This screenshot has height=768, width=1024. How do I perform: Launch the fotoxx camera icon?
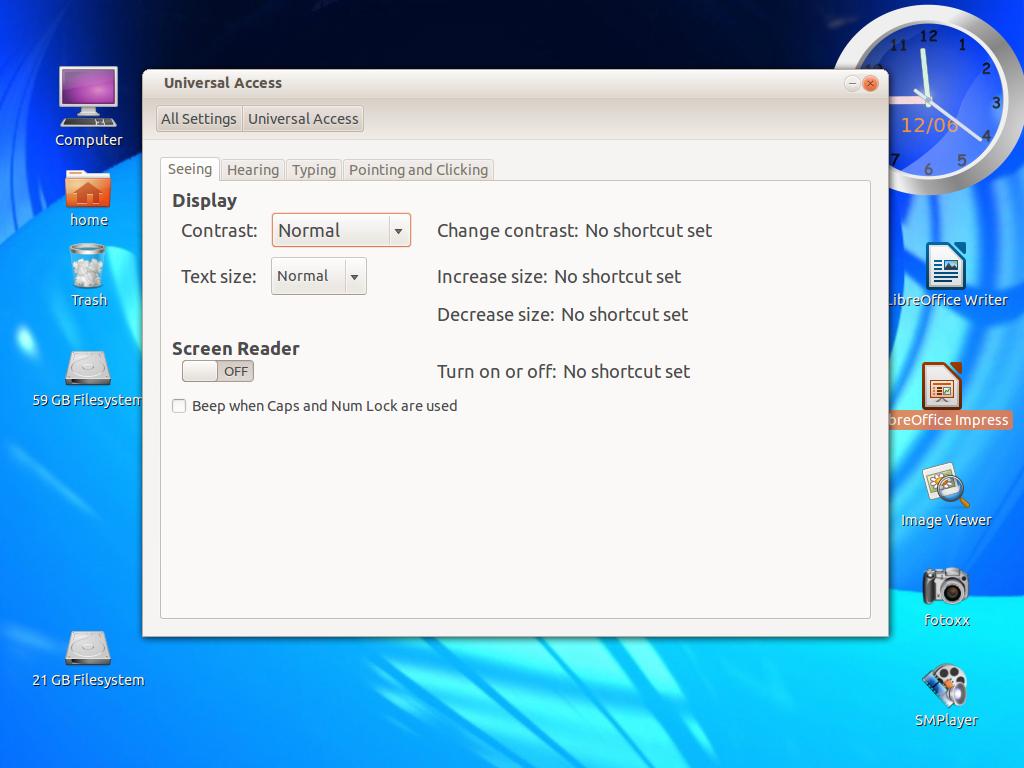(x=945, y=586)
